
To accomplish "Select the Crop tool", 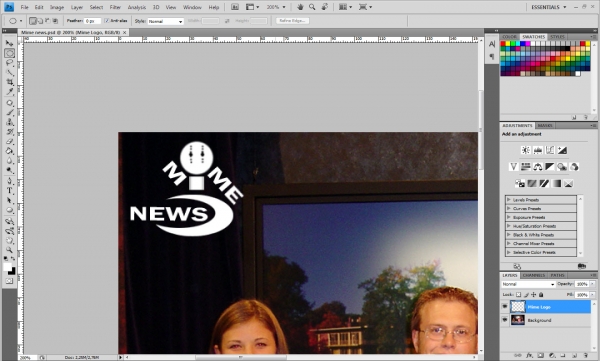I will pos(10,82).
